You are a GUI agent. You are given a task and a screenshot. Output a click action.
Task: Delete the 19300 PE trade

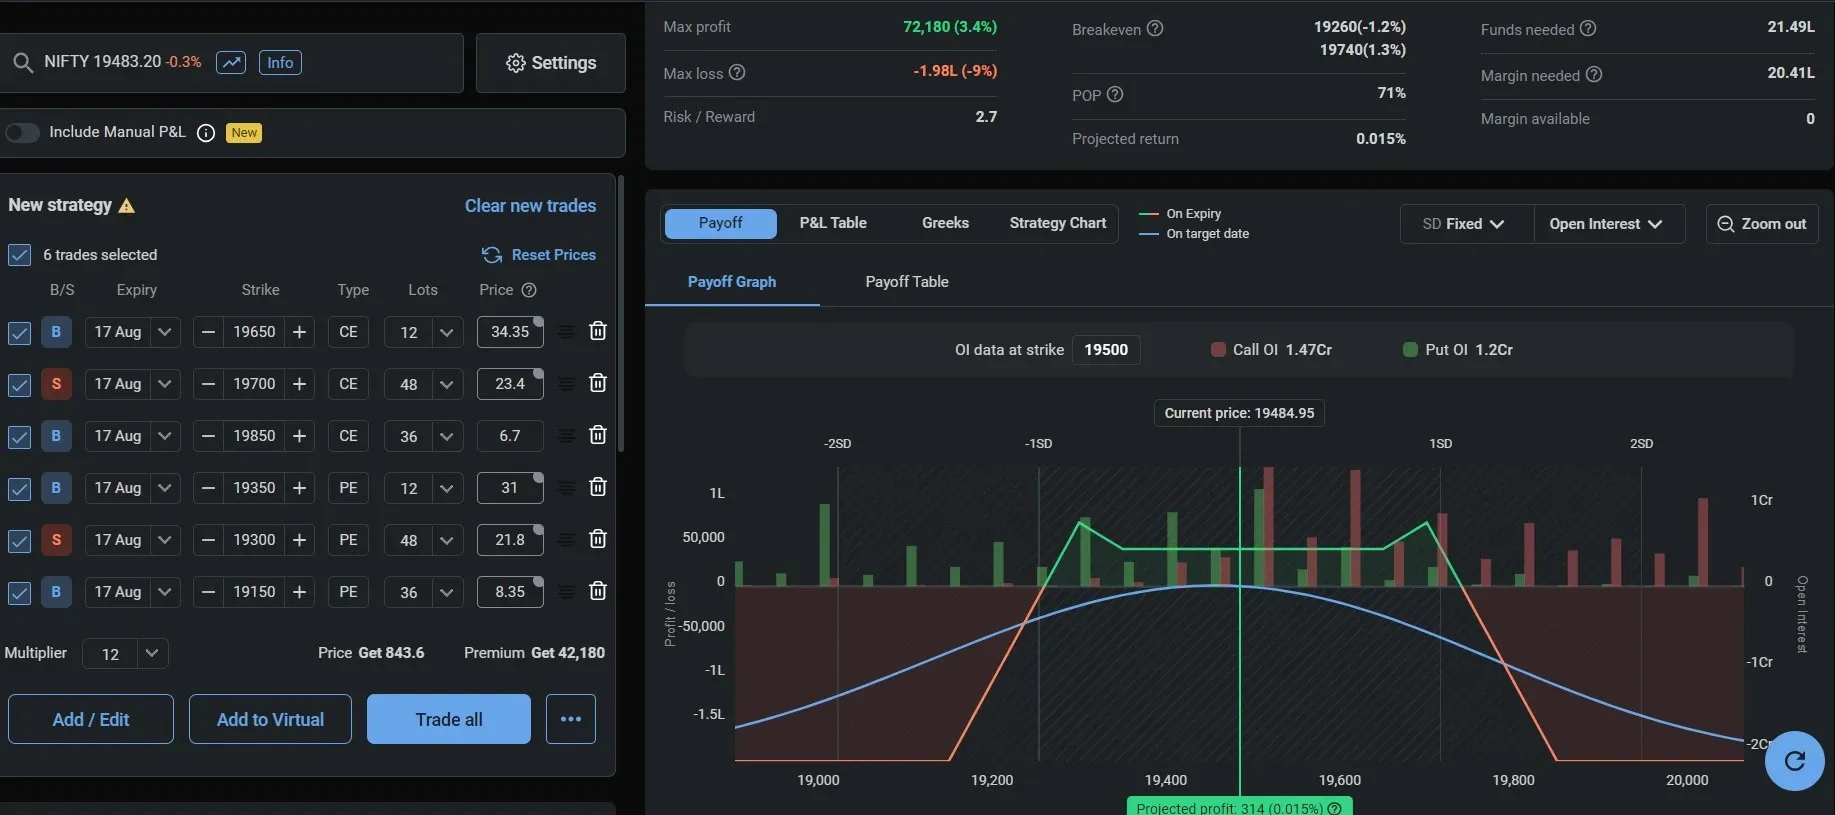(598, 539)
